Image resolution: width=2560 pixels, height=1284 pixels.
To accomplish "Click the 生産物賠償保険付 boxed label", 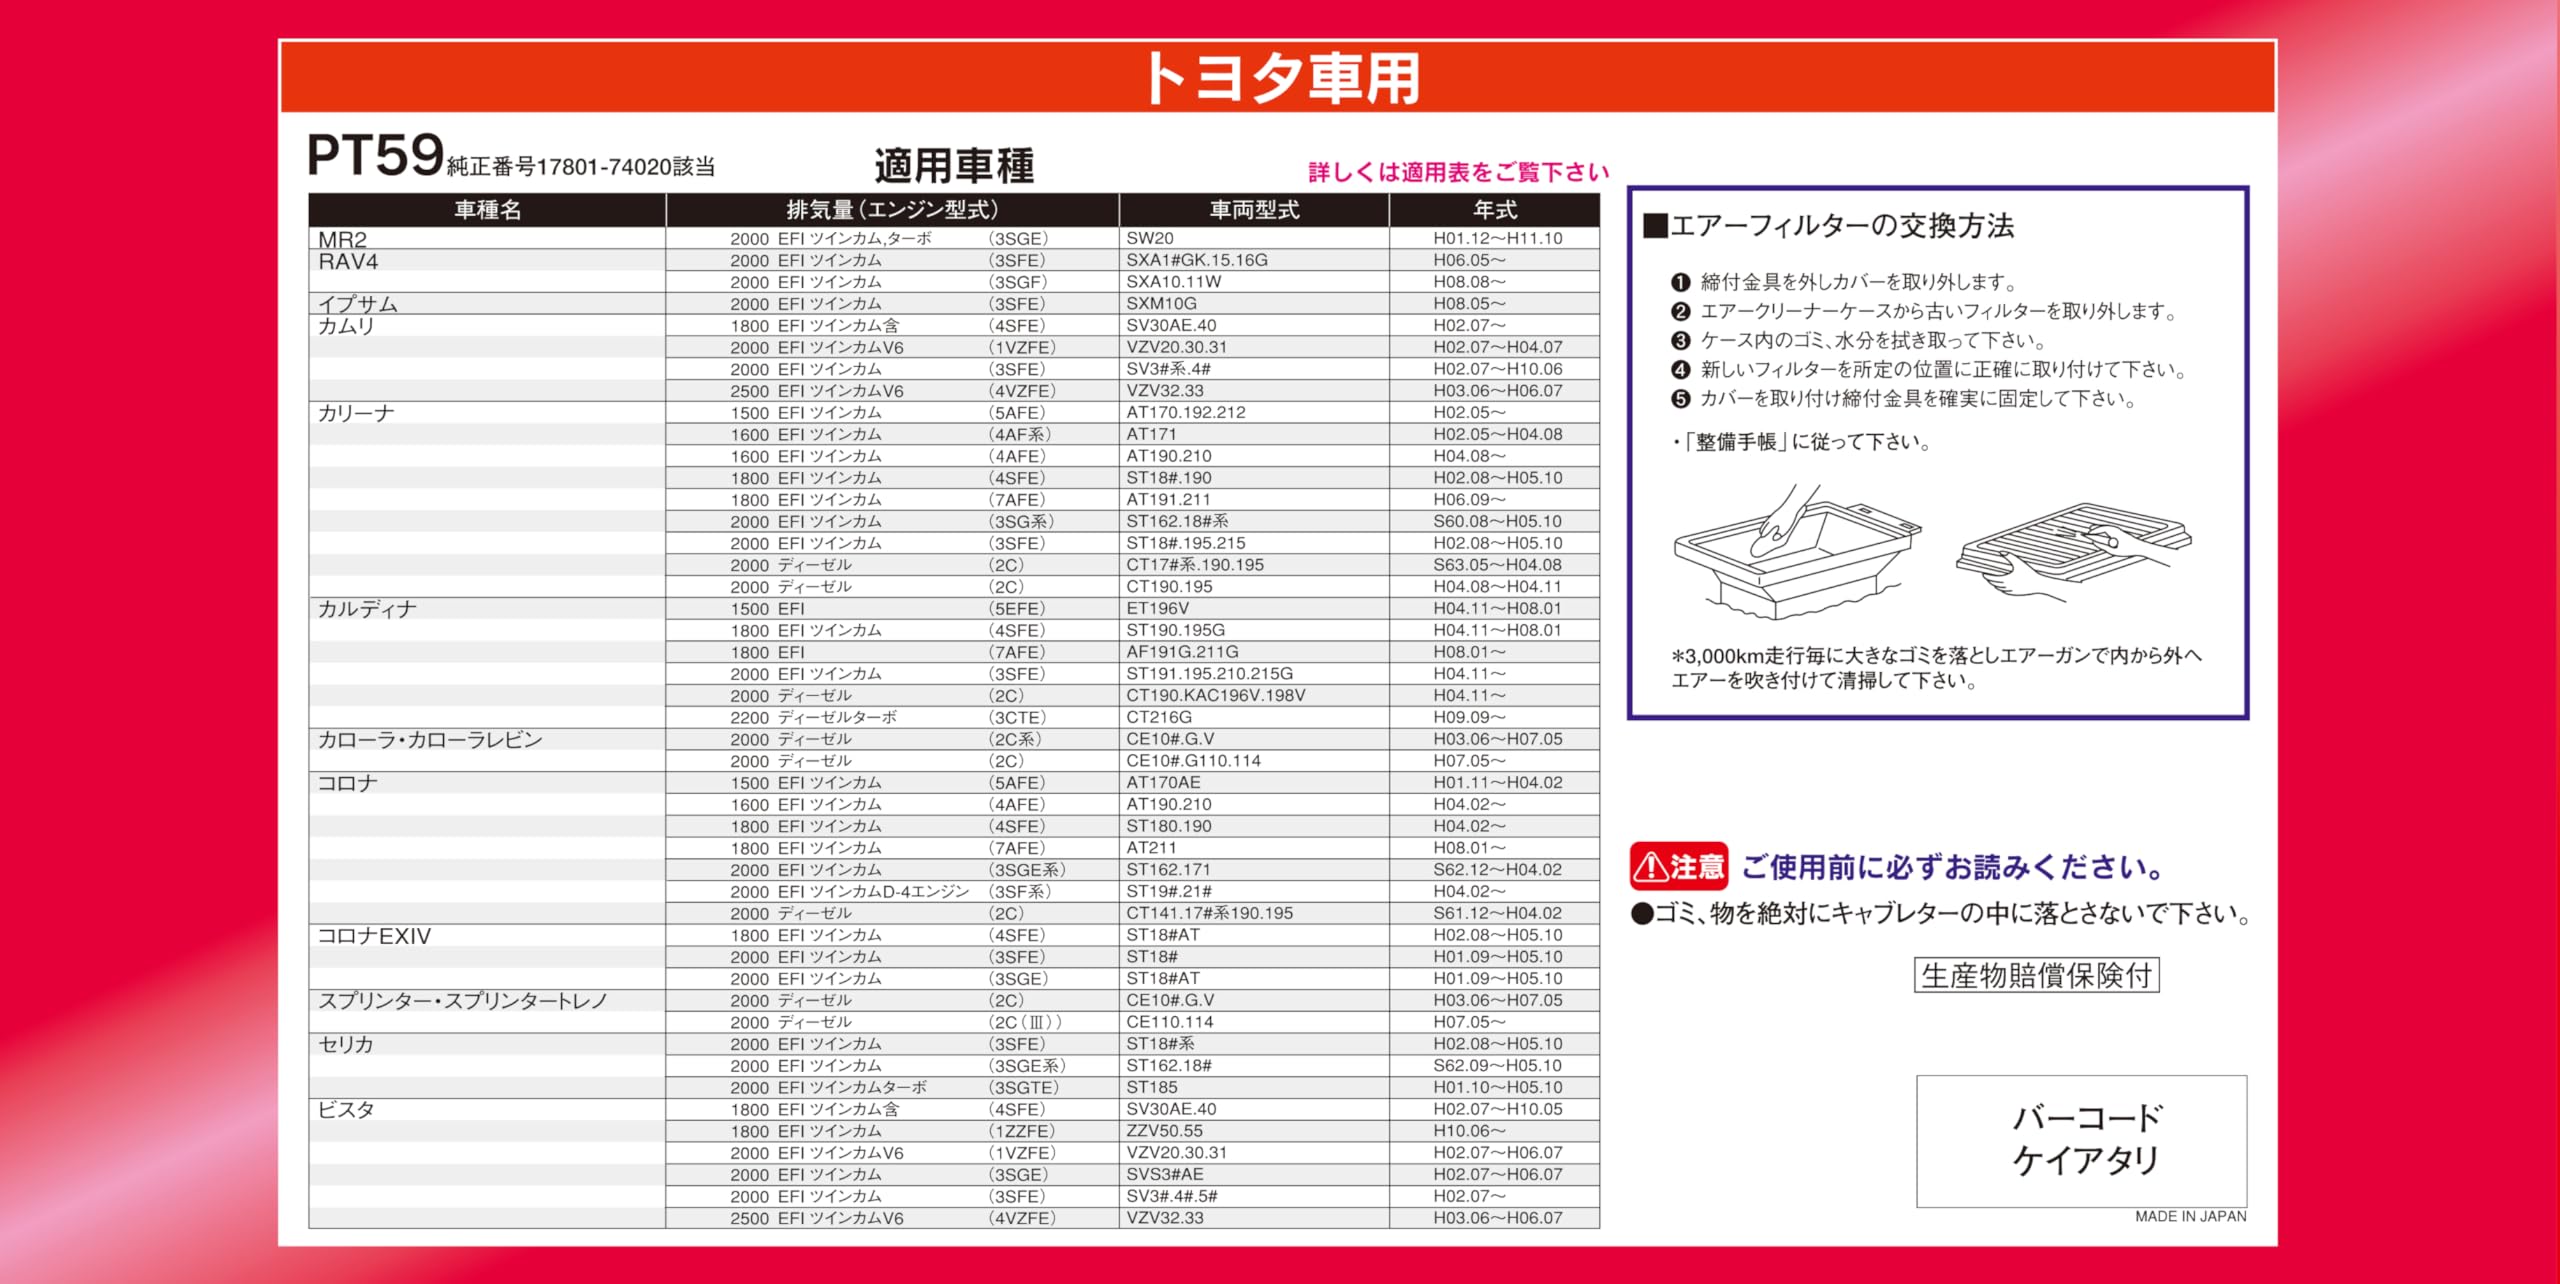I will tap(2036, 975).
